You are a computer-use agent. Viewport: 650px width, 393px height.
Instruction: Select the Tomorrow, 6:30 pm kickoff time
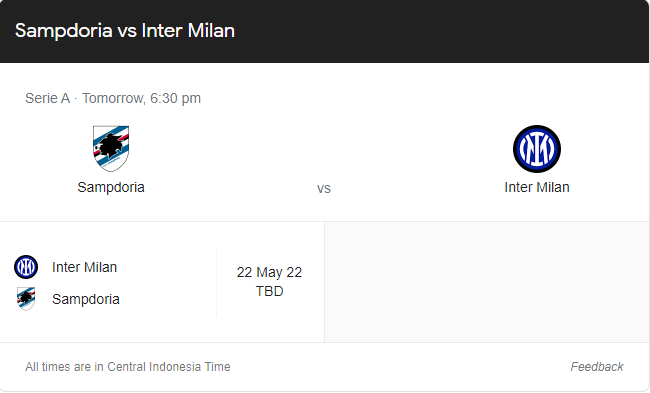click(141, 98)
